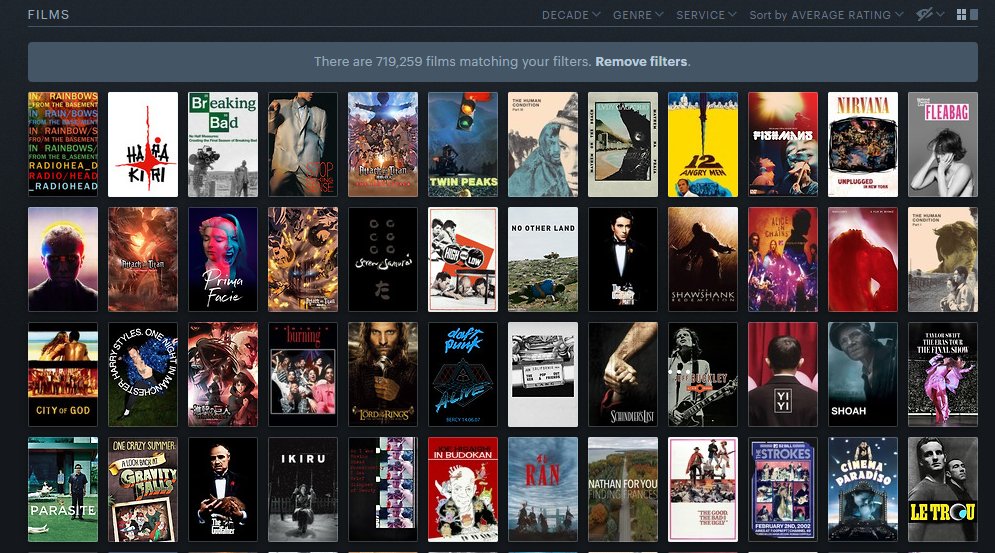Open the Fleabag poster
995x553 pixels.
pos(942,144)
